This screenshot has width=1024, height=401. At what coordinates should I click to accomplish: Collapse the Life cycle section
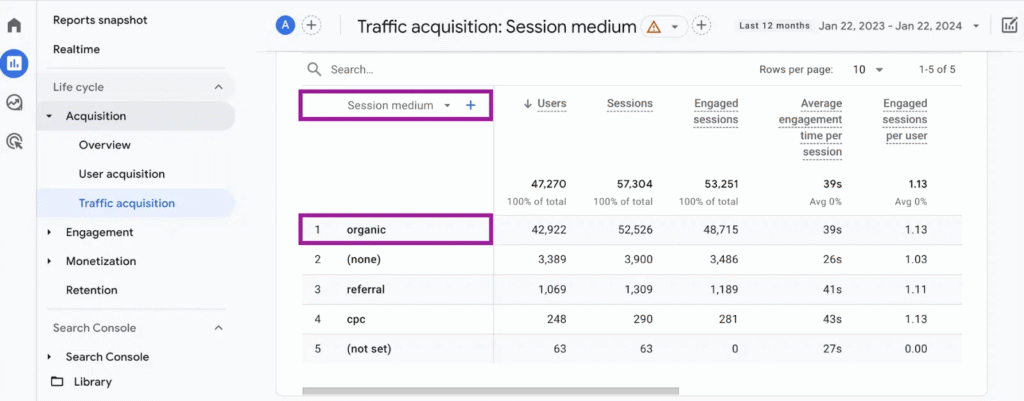(x=219, y=87)
